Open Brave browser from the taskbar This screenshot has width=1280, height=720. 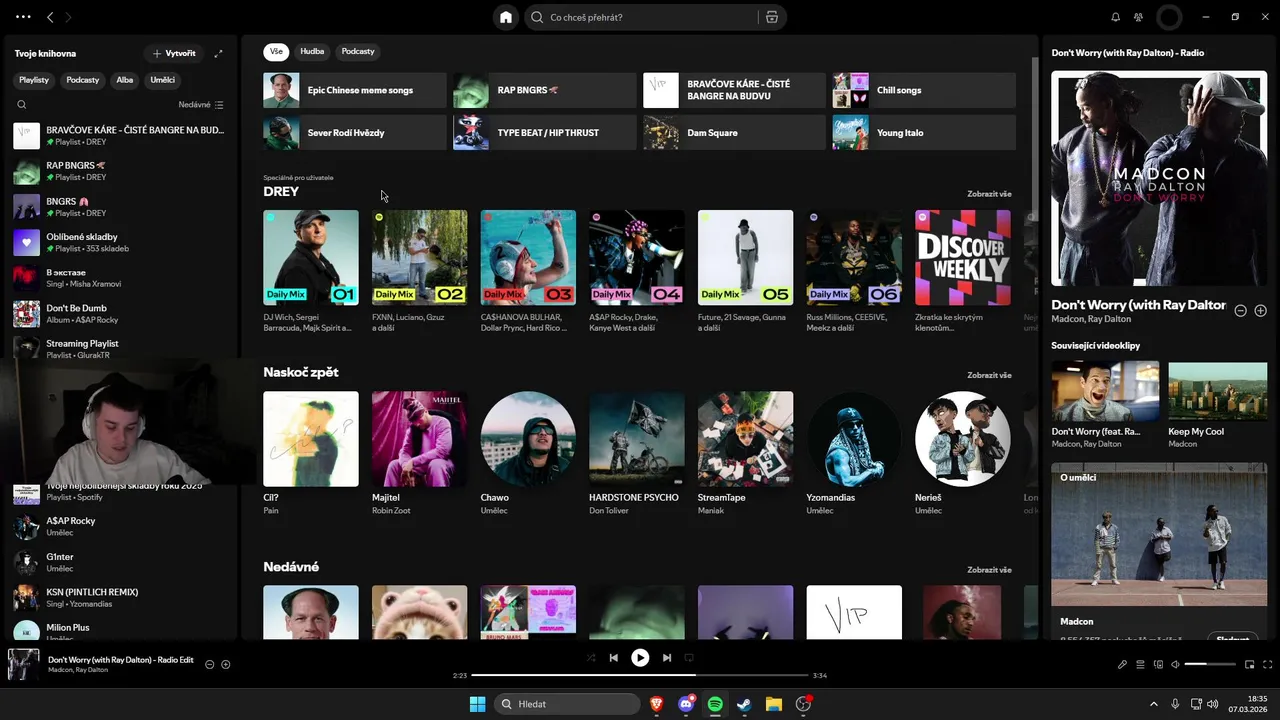tap(657, 704)
